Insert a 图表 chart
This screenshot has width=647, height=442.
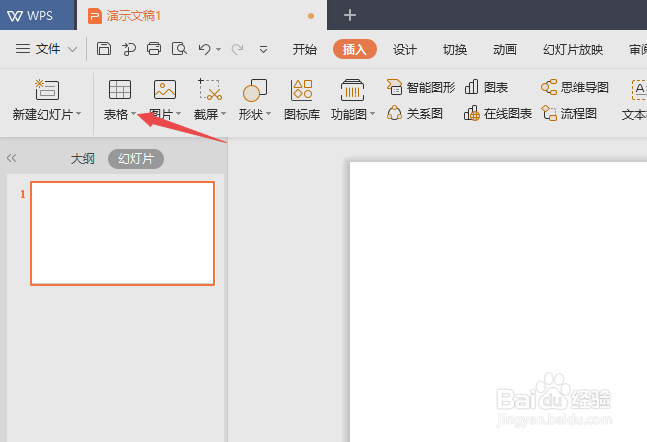[486, 87]
